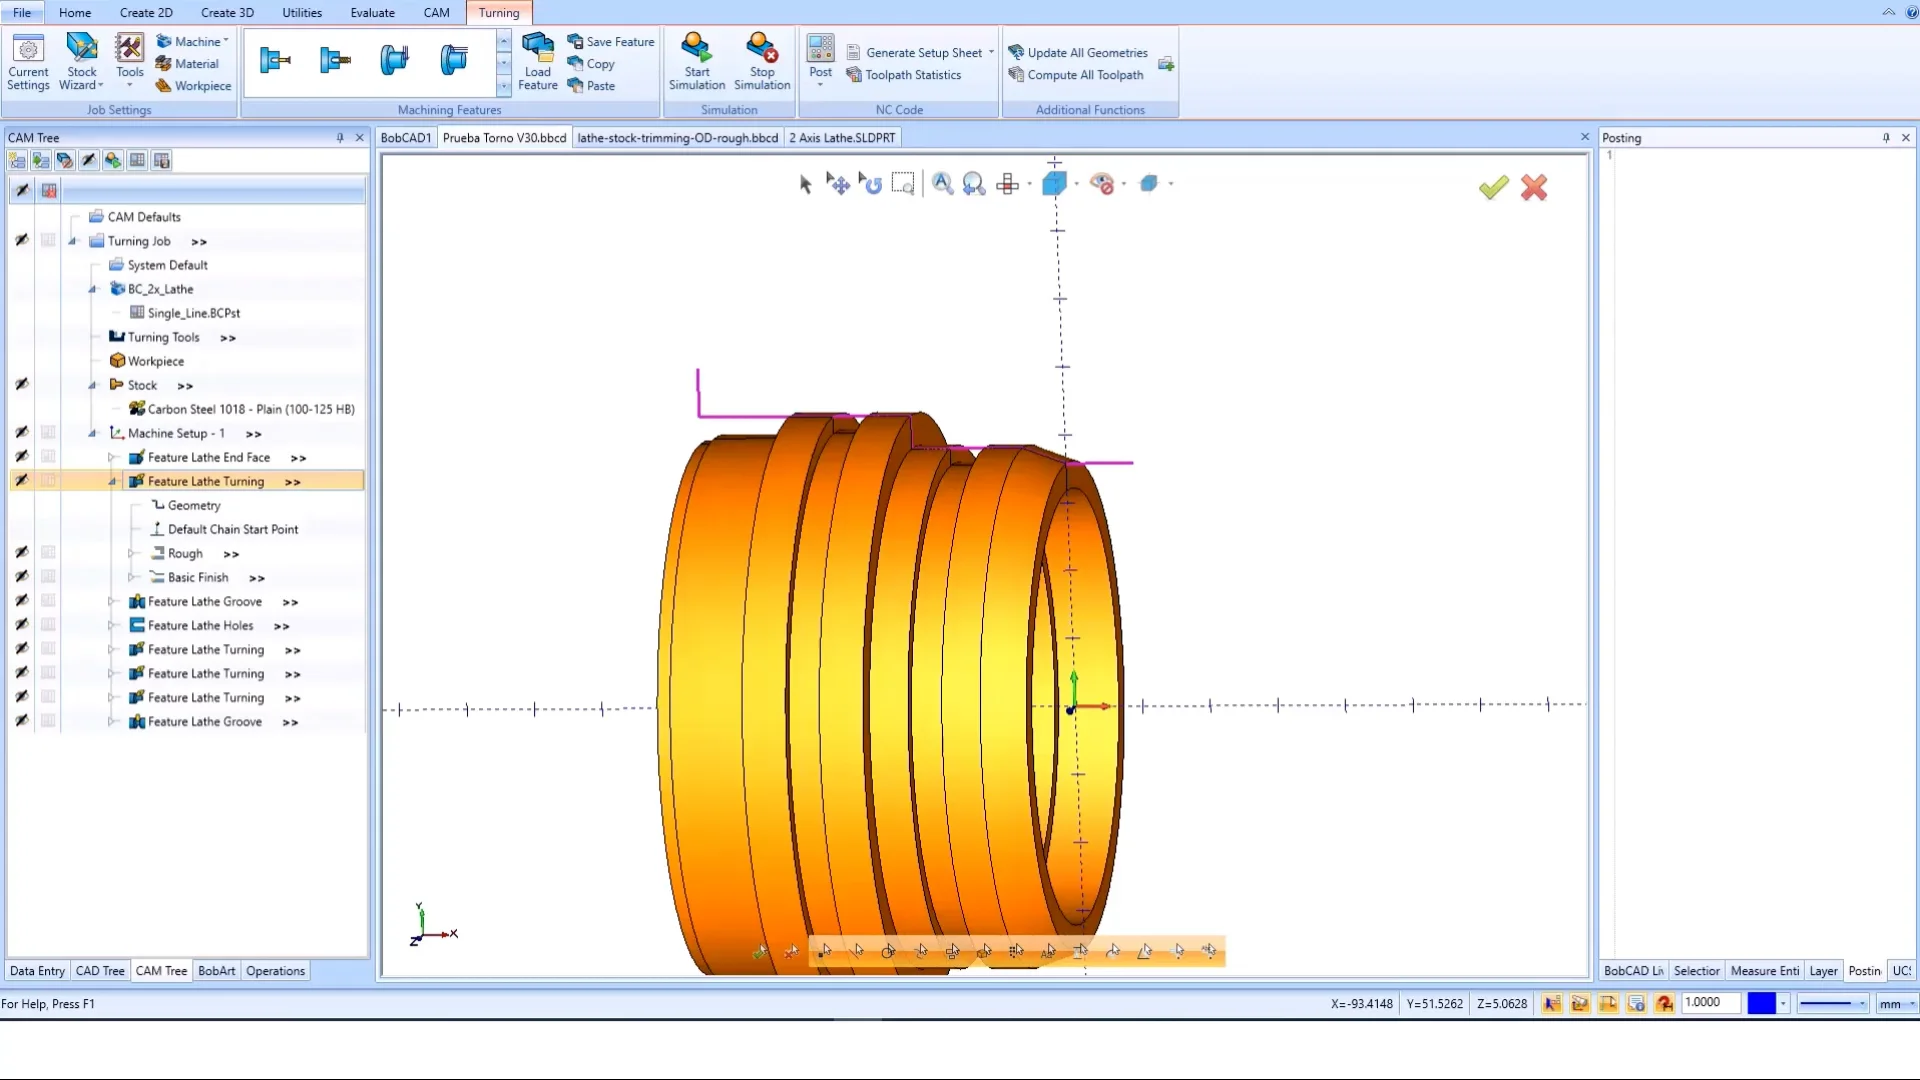The width and height of the screenshot is (1920, 1080).
Task: Open the line style selector in status bar
Action: 1832,1004
